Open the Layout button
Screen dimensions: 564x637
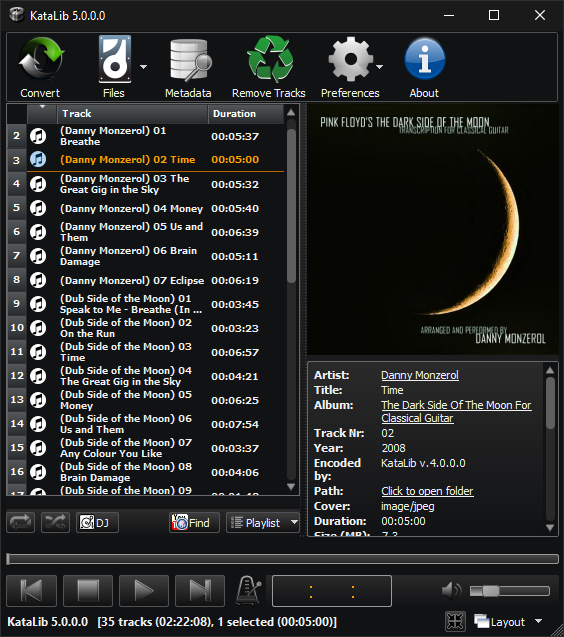(x=500, y=622)
